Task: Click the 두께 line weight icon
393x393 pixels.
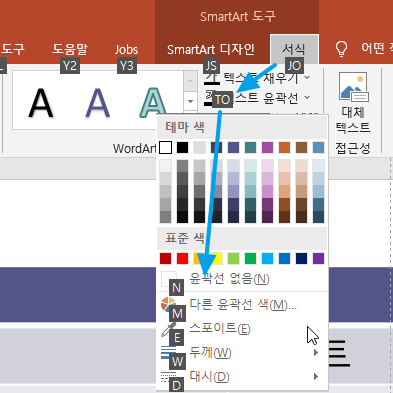Action: [x=168, y=352]
